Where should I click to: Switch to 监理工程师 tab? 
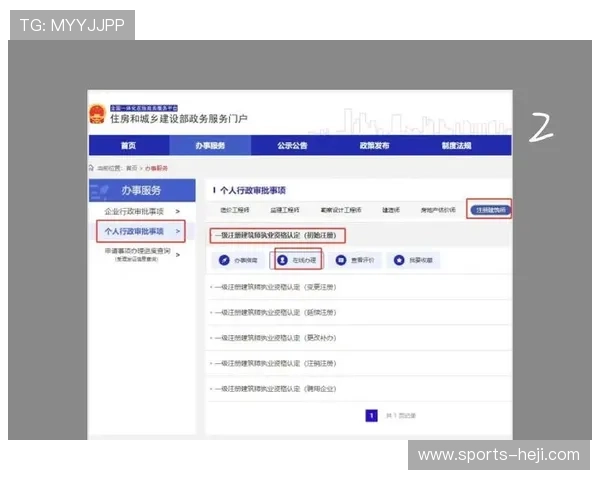click(x=285, y=210)
